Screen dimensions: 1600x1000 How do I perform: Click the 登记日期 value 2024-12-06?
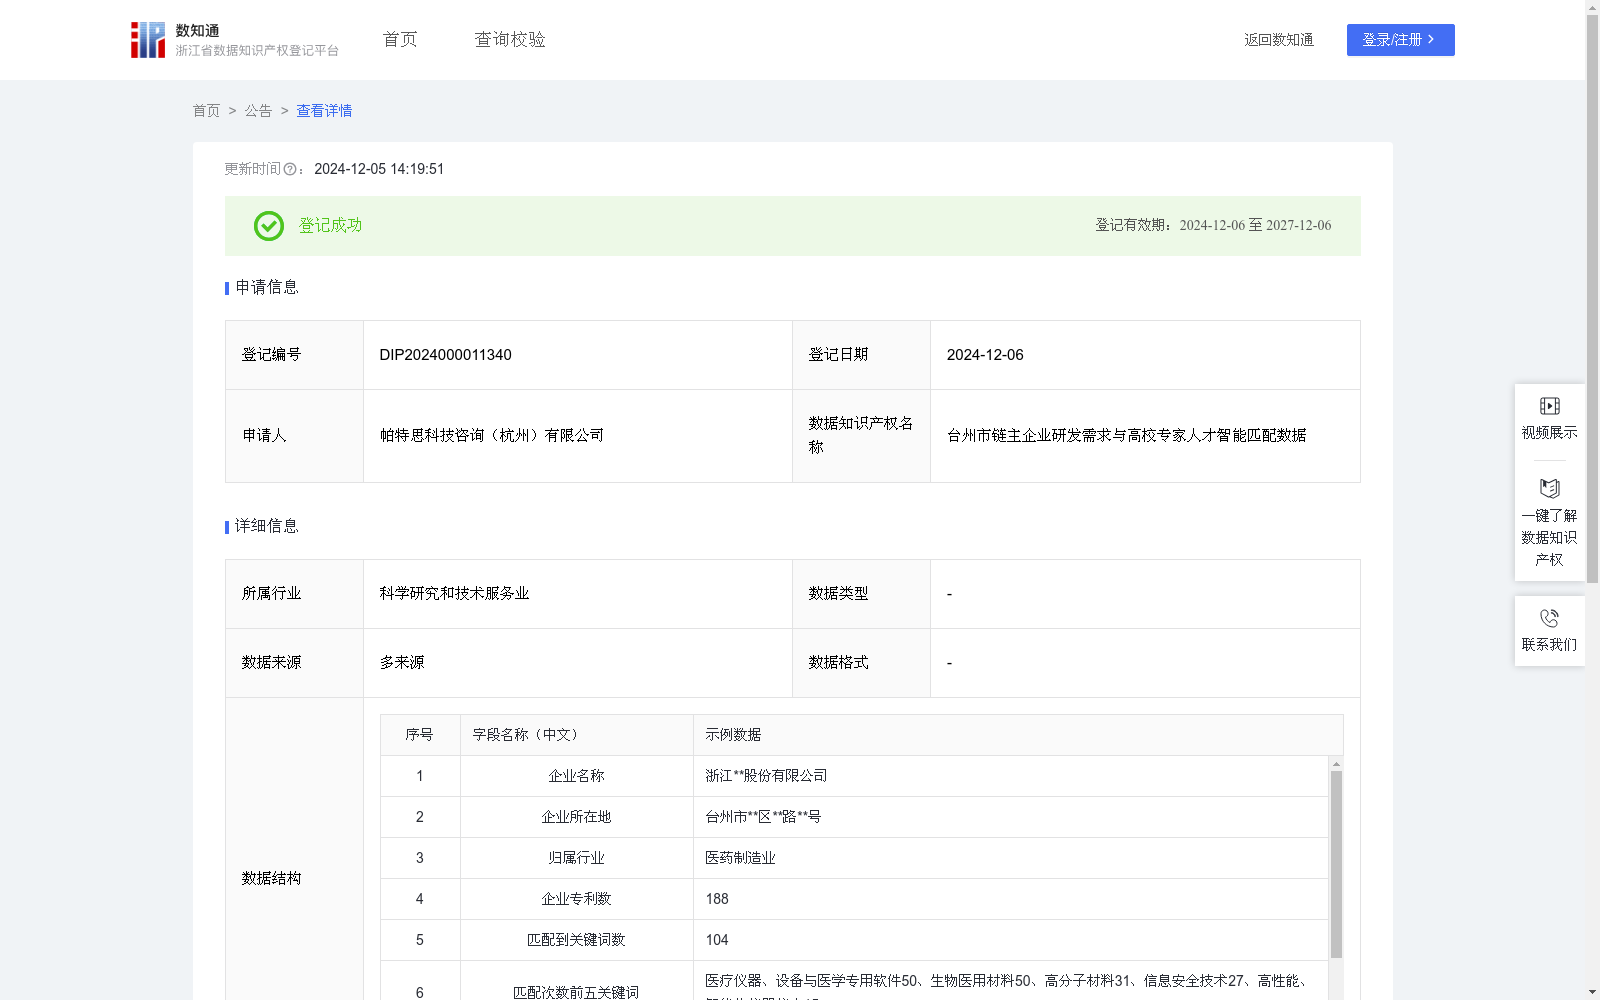tap(985, 355)
